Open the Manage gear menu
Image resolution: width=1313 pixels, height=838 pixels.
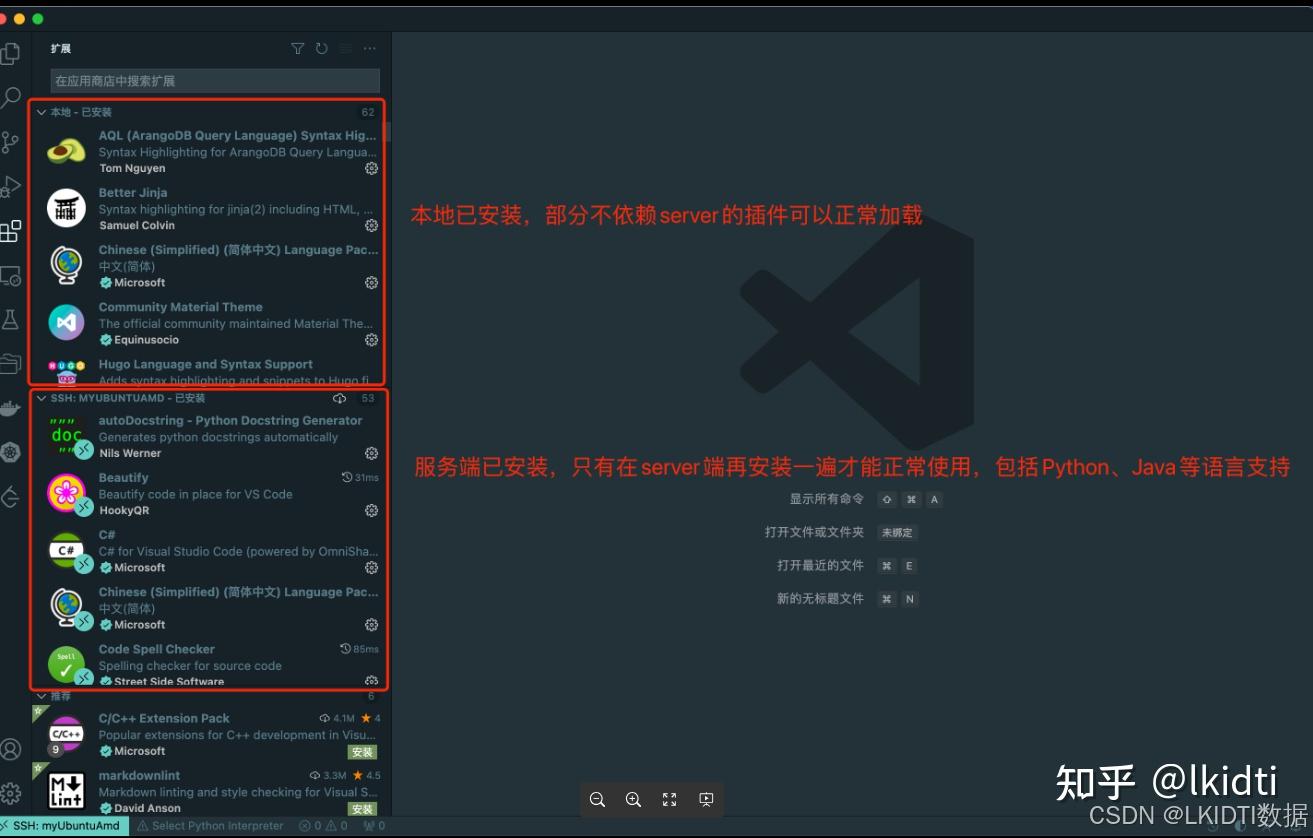[11, 791]
